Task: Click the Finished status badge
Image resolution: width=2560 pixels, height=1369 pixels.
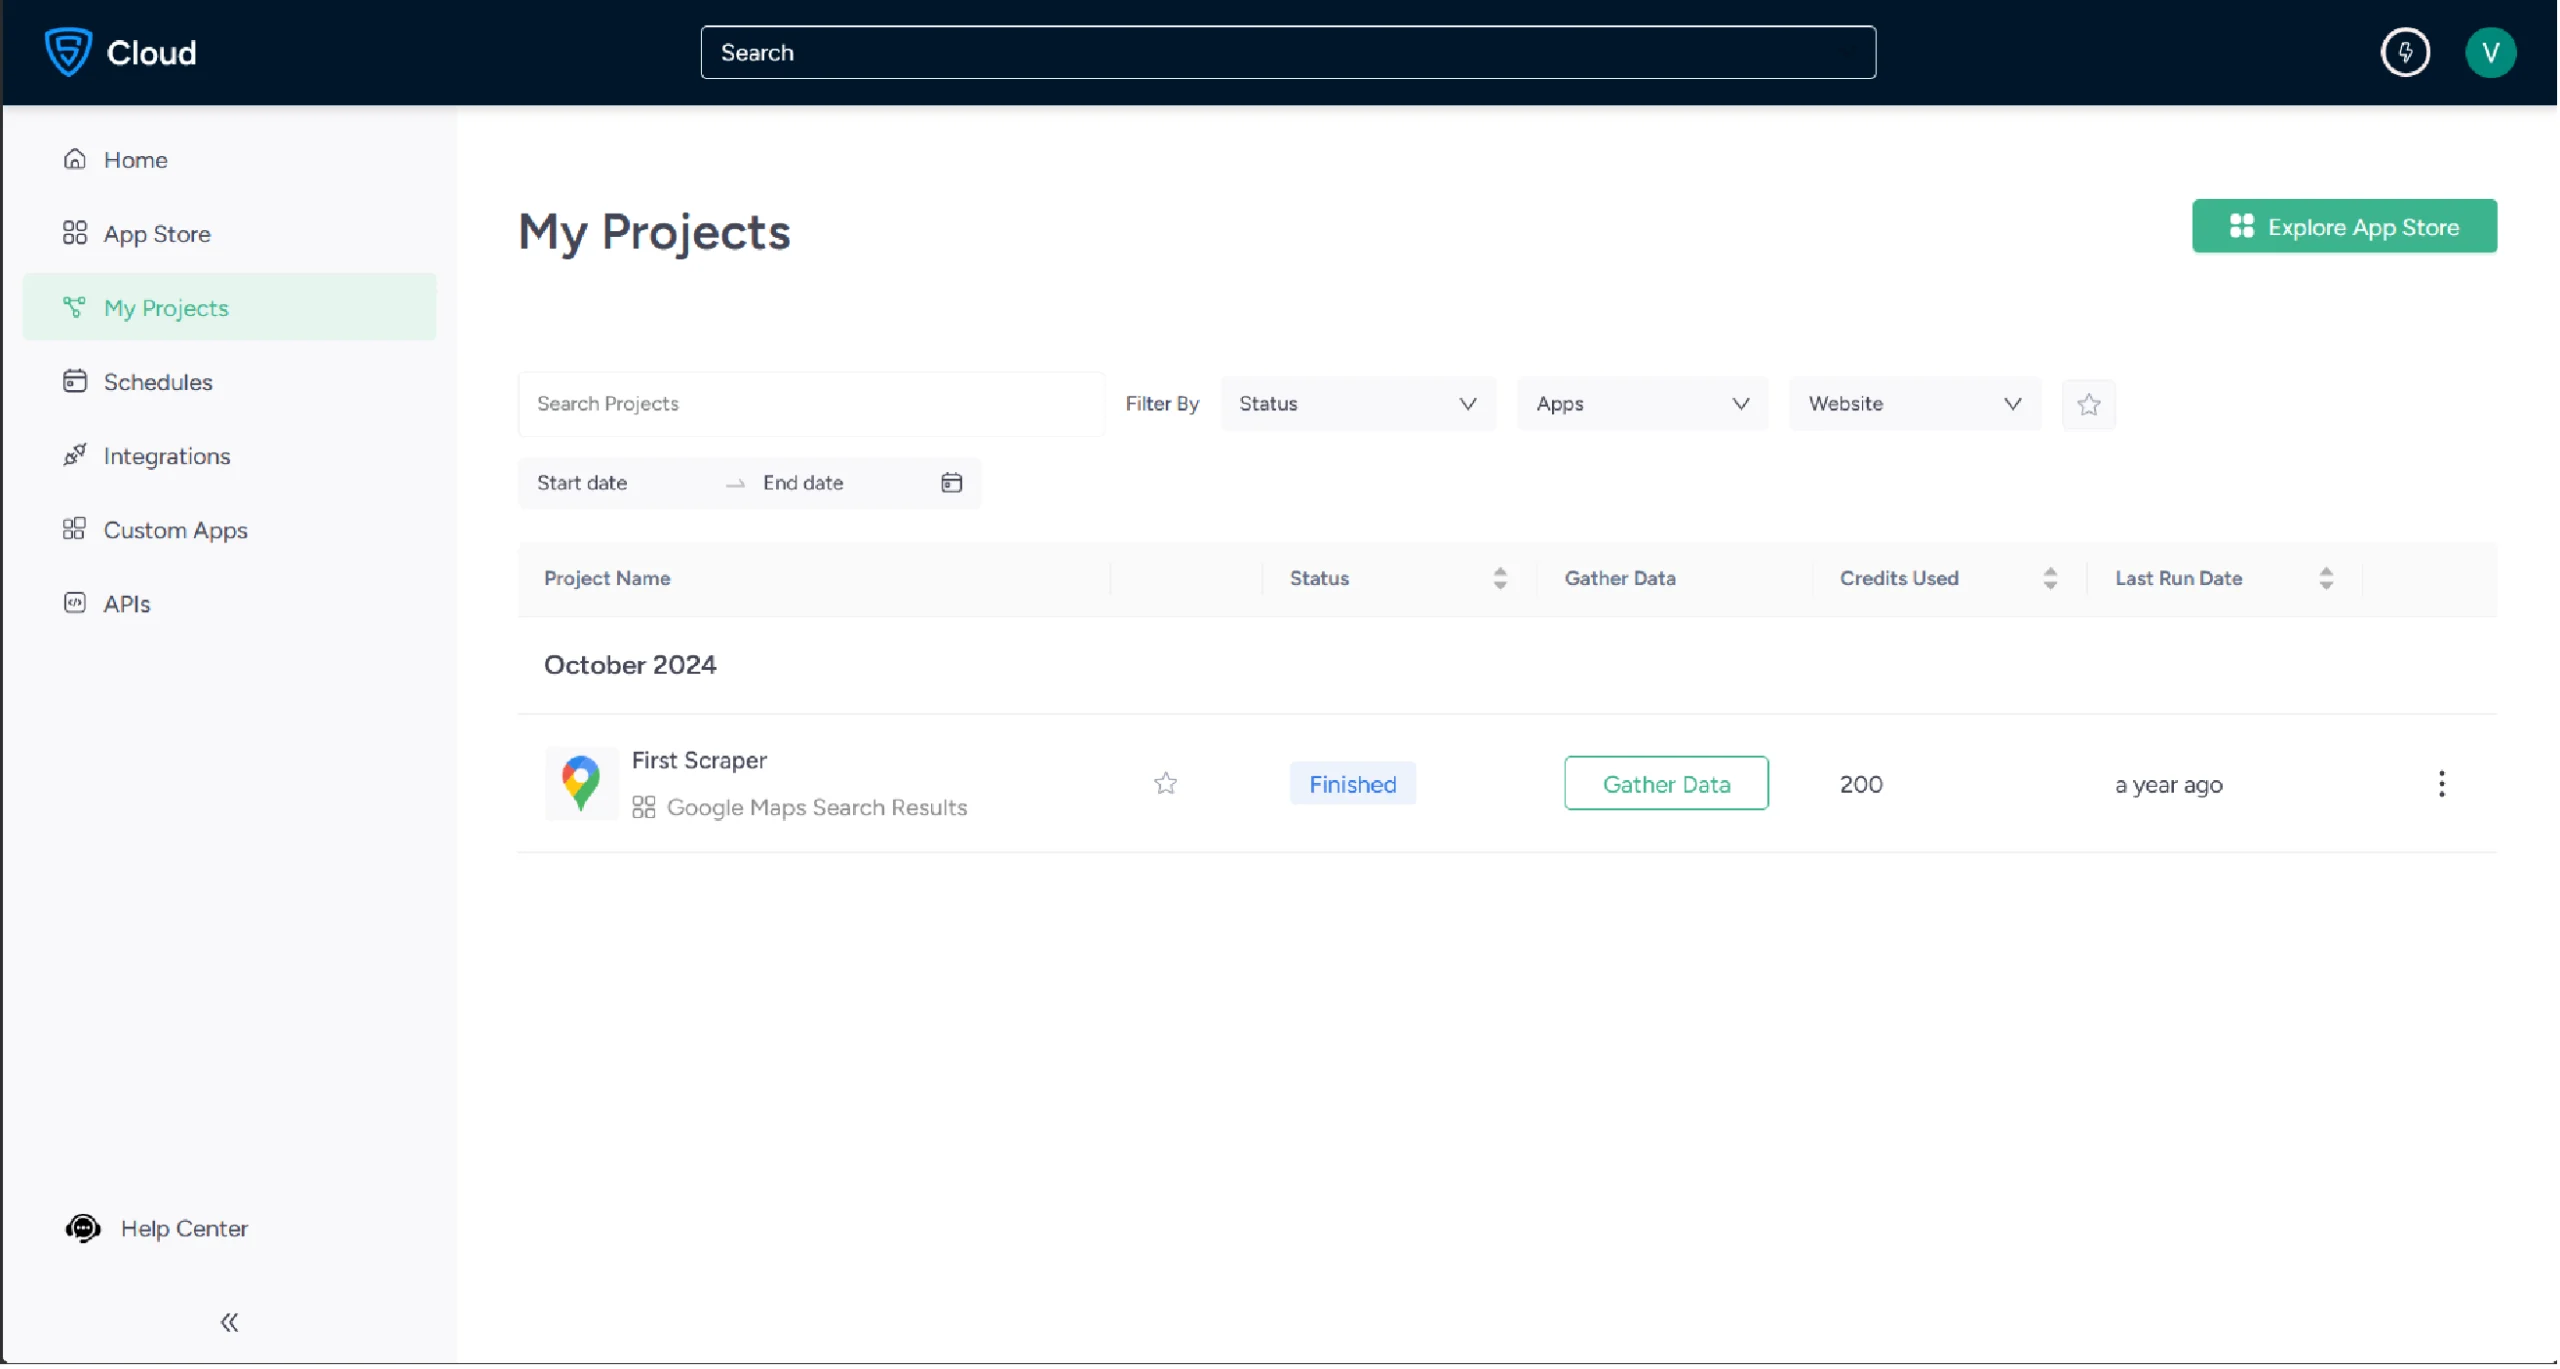Action: point(1352,784)
